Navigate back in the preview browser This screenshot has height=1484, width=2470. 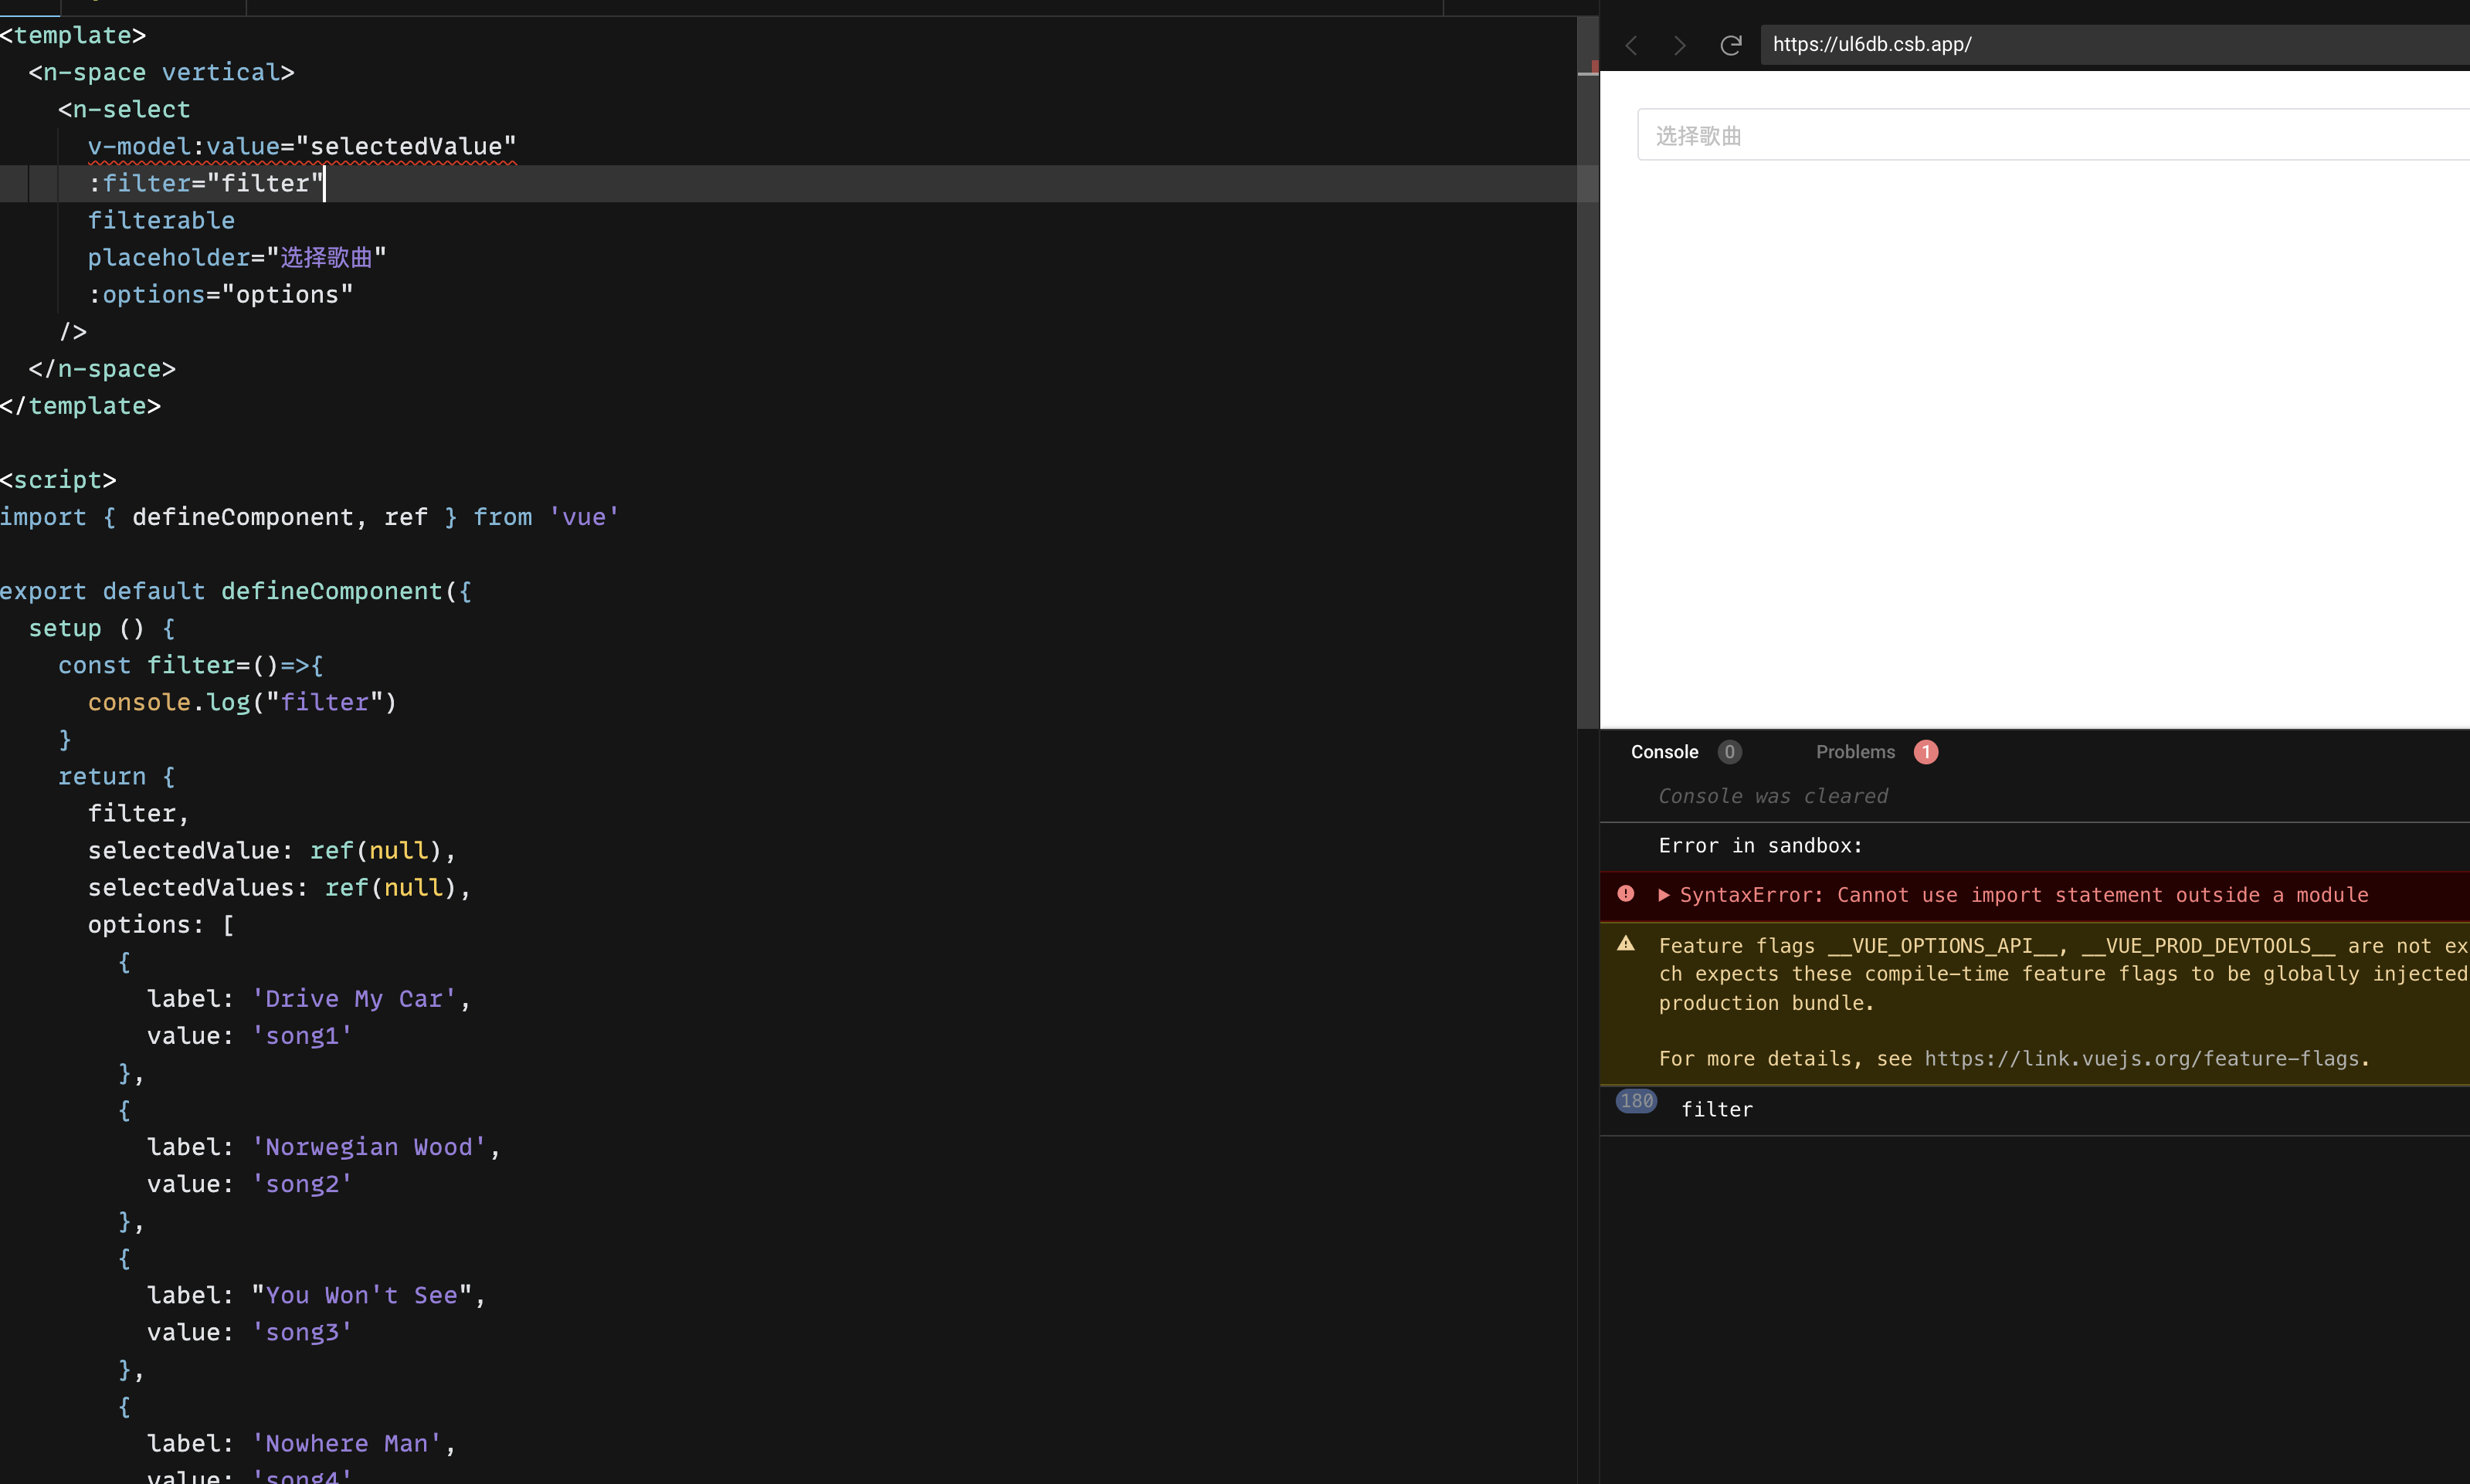1631,45
